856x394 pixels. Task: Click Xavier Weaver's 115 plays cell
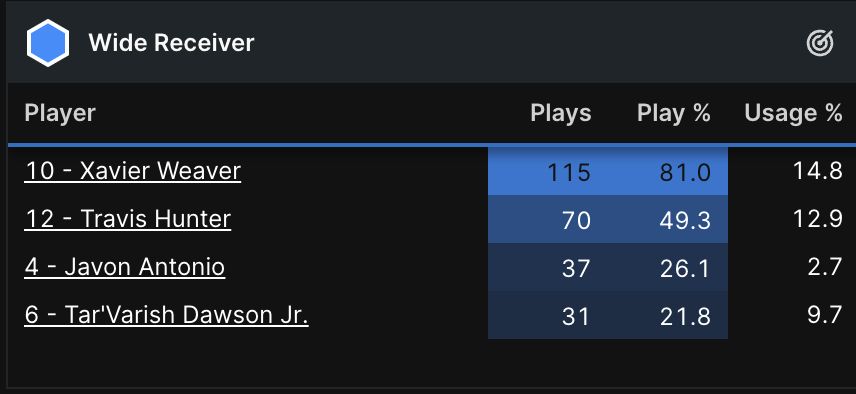click(x=548, y=171)
